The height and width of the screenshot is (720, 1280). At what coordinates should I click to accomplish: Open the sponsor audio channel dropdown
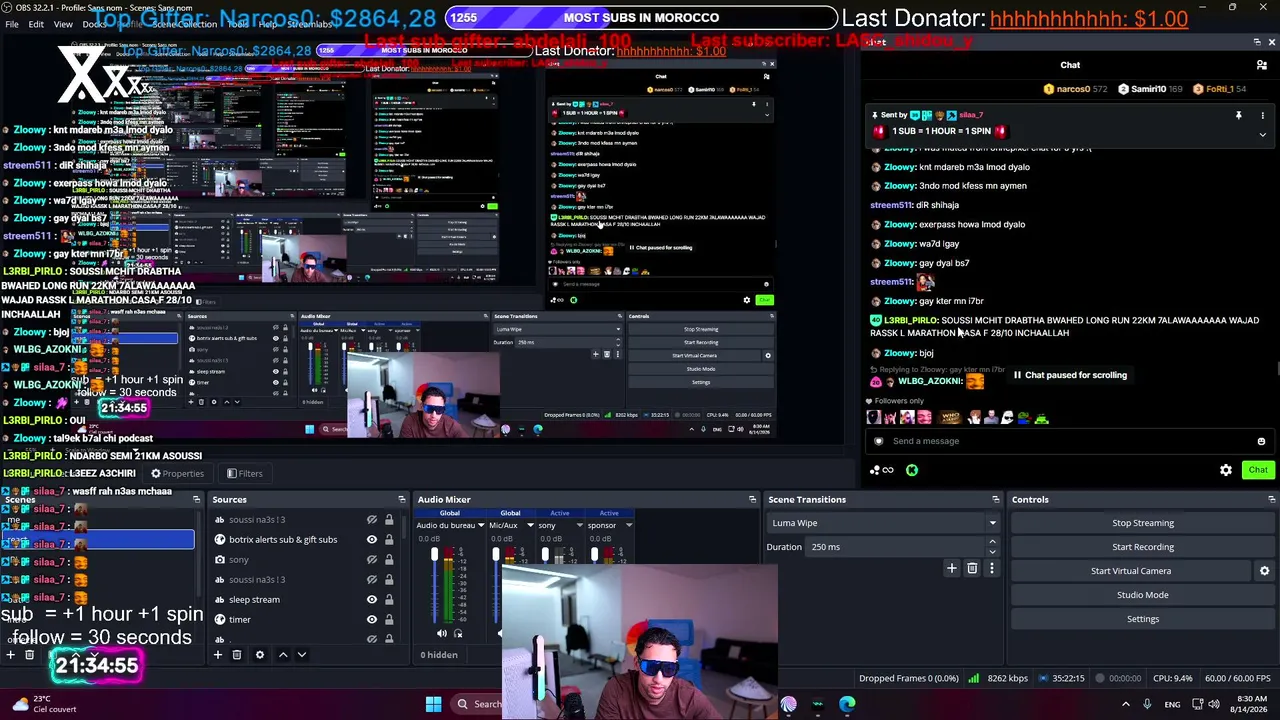629,526
